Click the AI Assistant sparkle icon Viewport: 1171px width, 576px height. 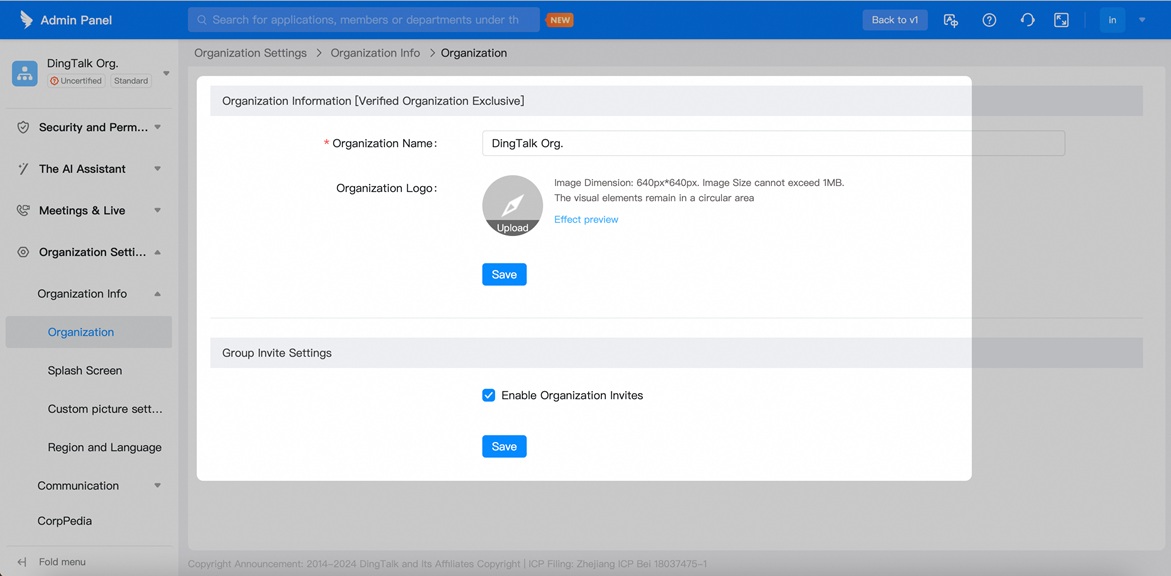(23, 169)
